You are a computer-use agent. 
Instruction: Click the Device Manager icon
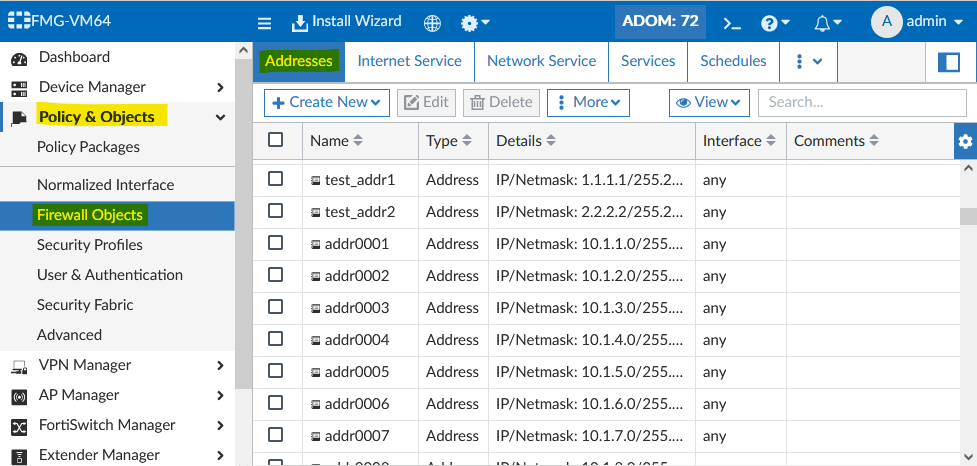pyautogui.click(x=19, y=88)
